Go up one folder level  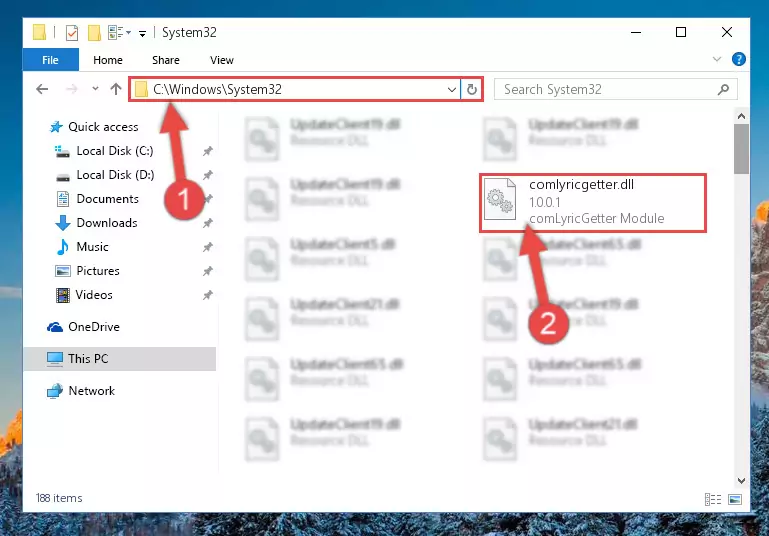tap(116, 89)
